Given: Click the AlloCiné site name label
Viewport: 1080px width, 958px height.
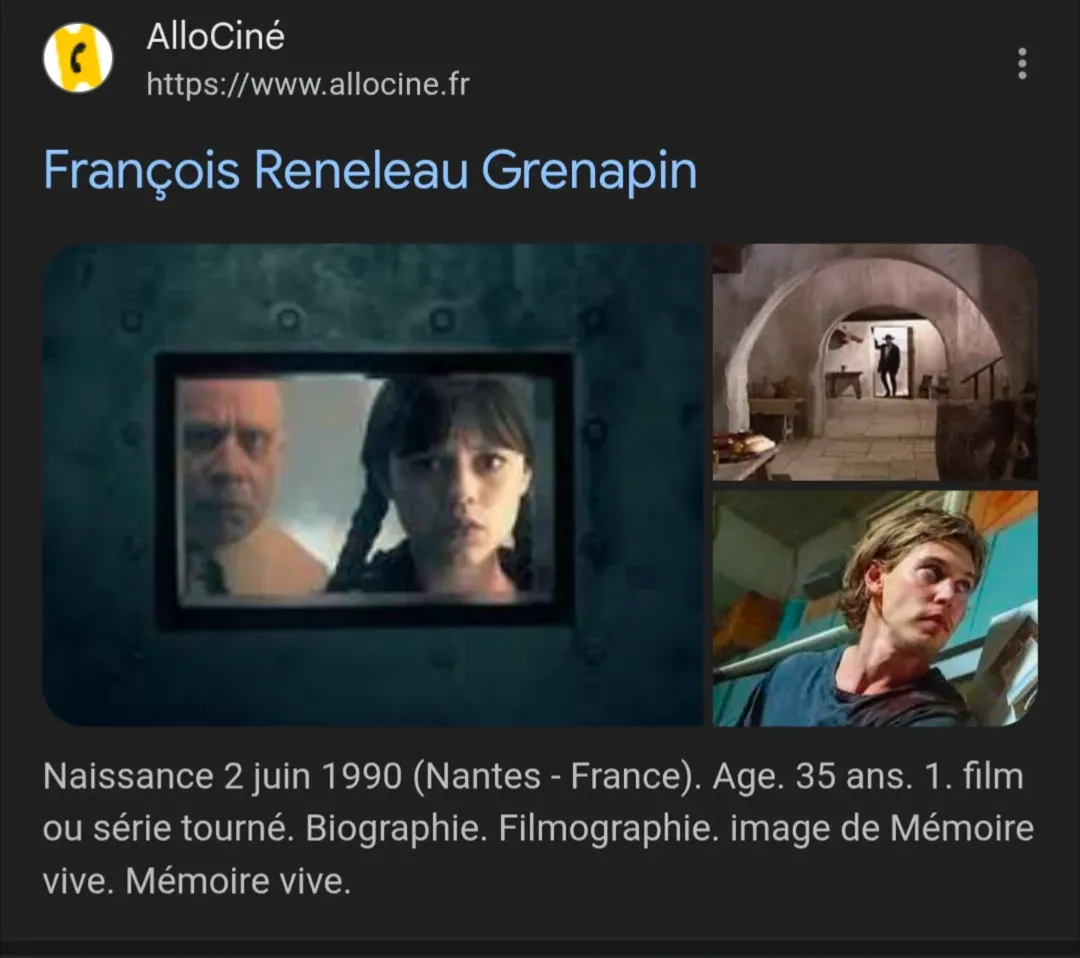Looking at the screenshot, I should pyautogui.click(x=215, y=37).
